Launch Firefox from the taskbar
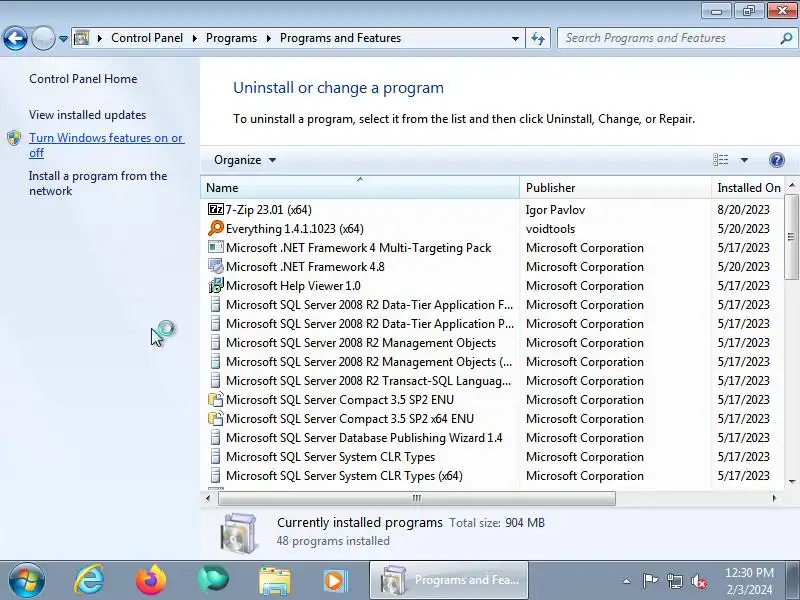800x600 pixels. 151,581
